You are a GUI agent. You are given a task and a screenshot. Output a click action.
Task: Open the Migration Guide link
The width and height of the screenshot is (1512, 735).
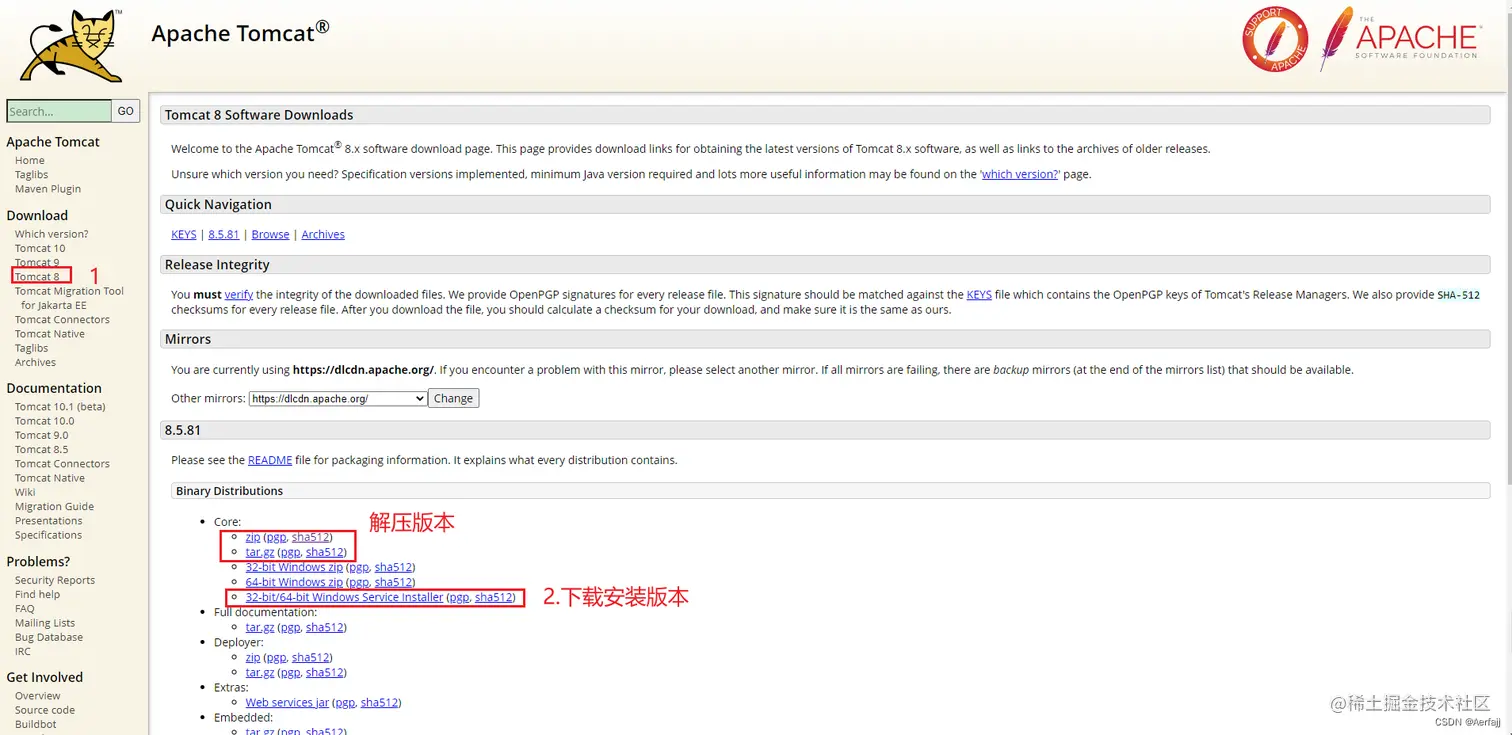click(54, 506)
